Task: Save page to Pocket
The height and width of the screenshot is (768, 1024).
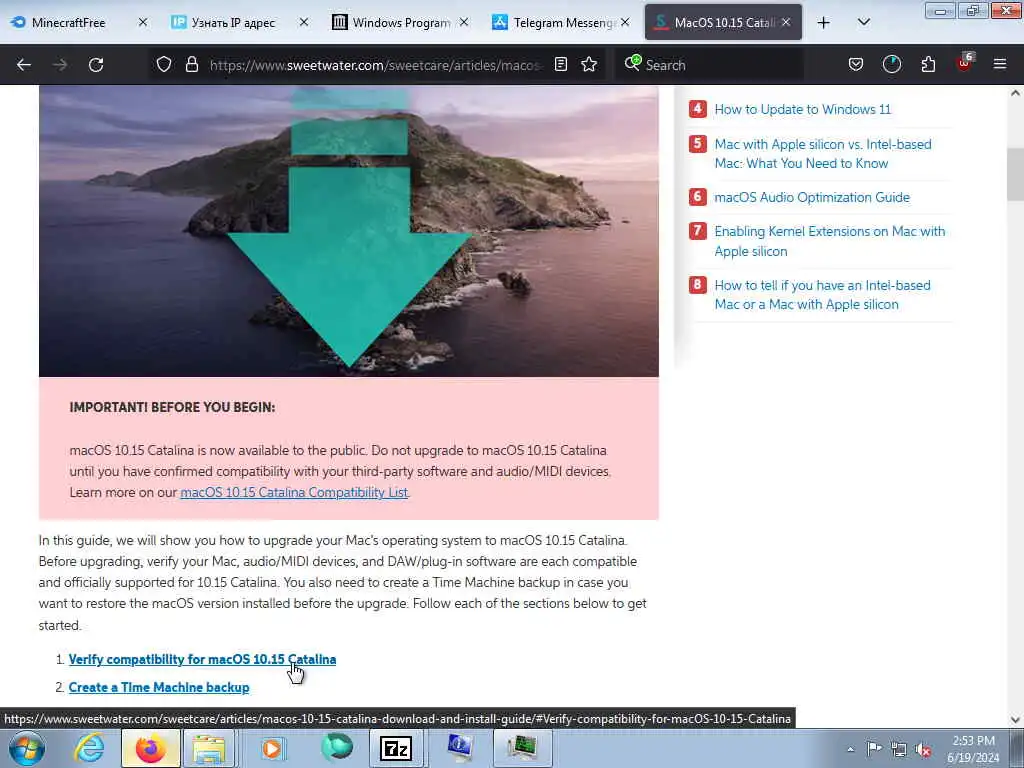Action: pyautogui.click(x=856, y=64)
